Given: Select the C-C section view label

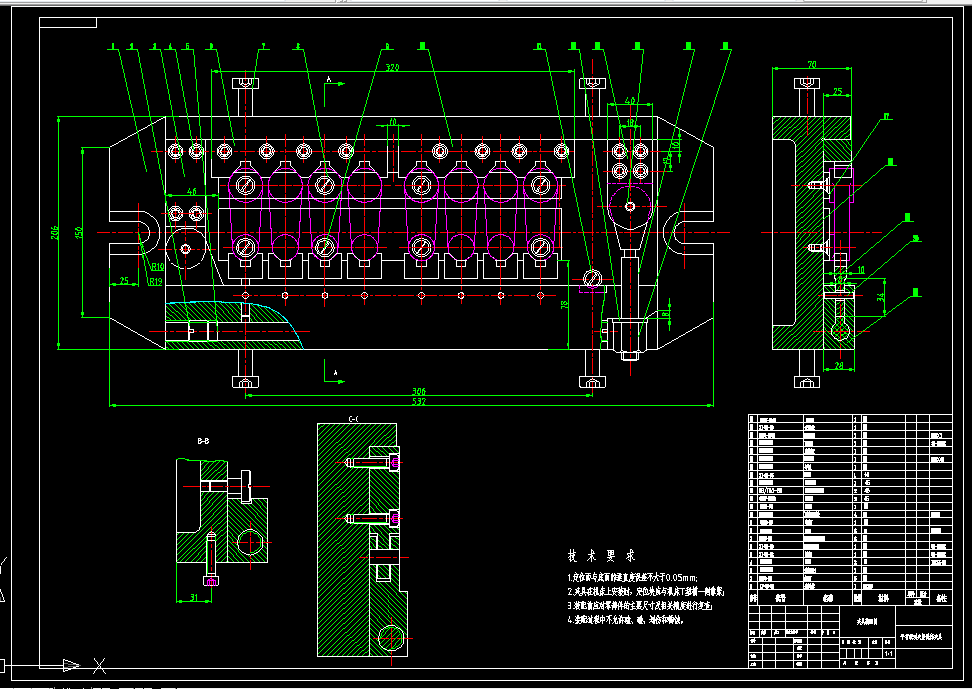Looking at the screenshot, I should 353,419.
